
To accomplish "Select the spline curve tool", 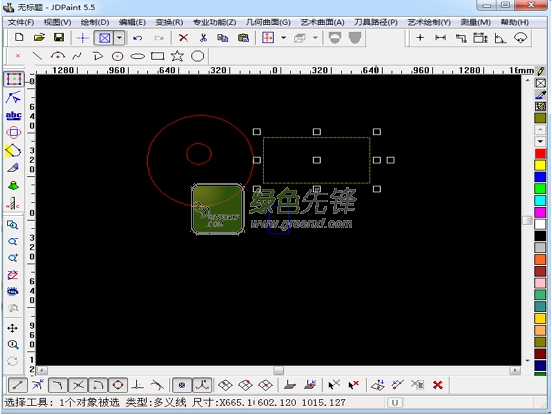I will [x=77, y=56].
